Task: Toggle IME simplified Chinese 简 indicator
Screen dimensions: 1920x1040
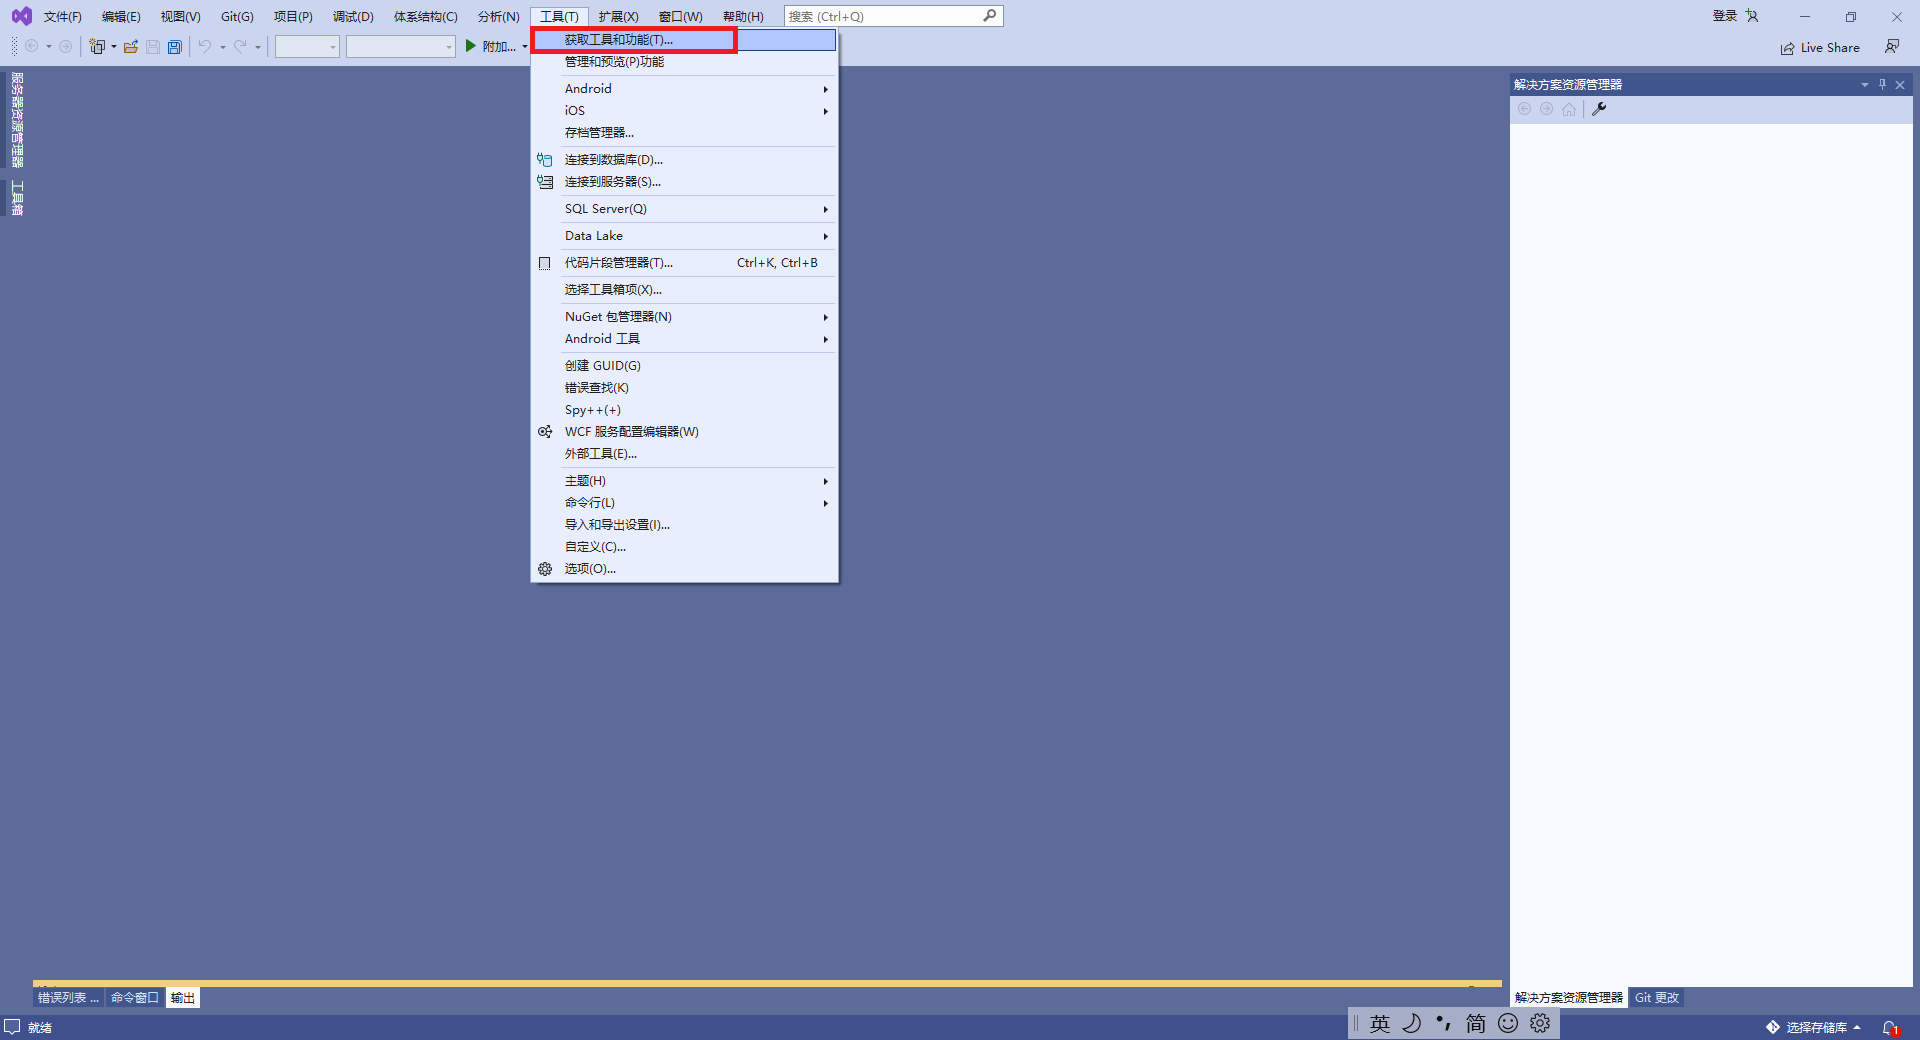Action: click(1476, 1023)
